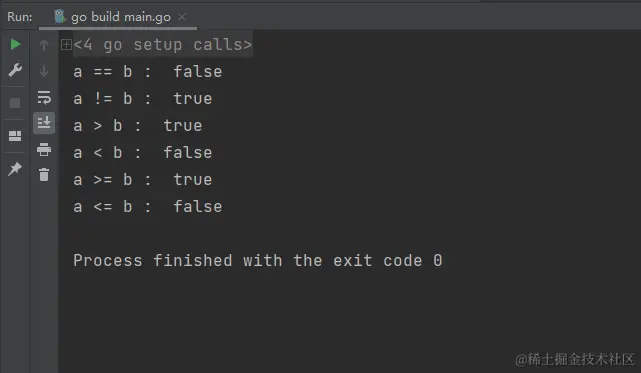
Task: Jump down the stack trace arrow
Action: (44, 71)
